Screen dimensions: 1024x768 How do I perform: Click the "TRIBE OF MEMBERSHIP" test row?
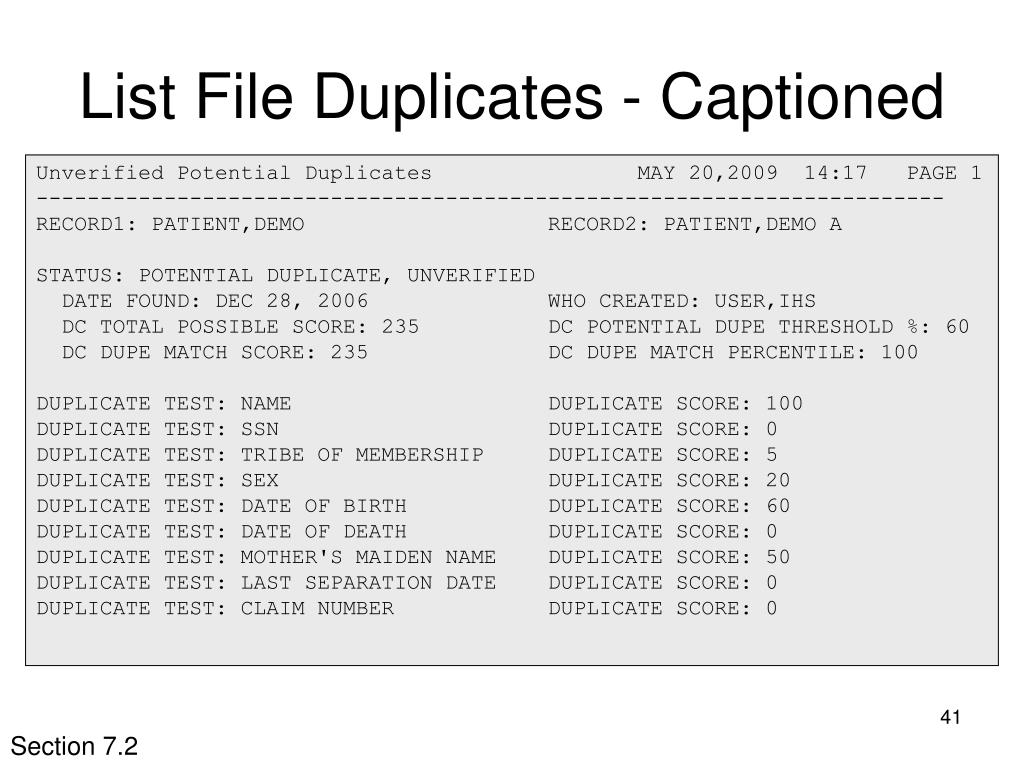[x=362, y=455]
